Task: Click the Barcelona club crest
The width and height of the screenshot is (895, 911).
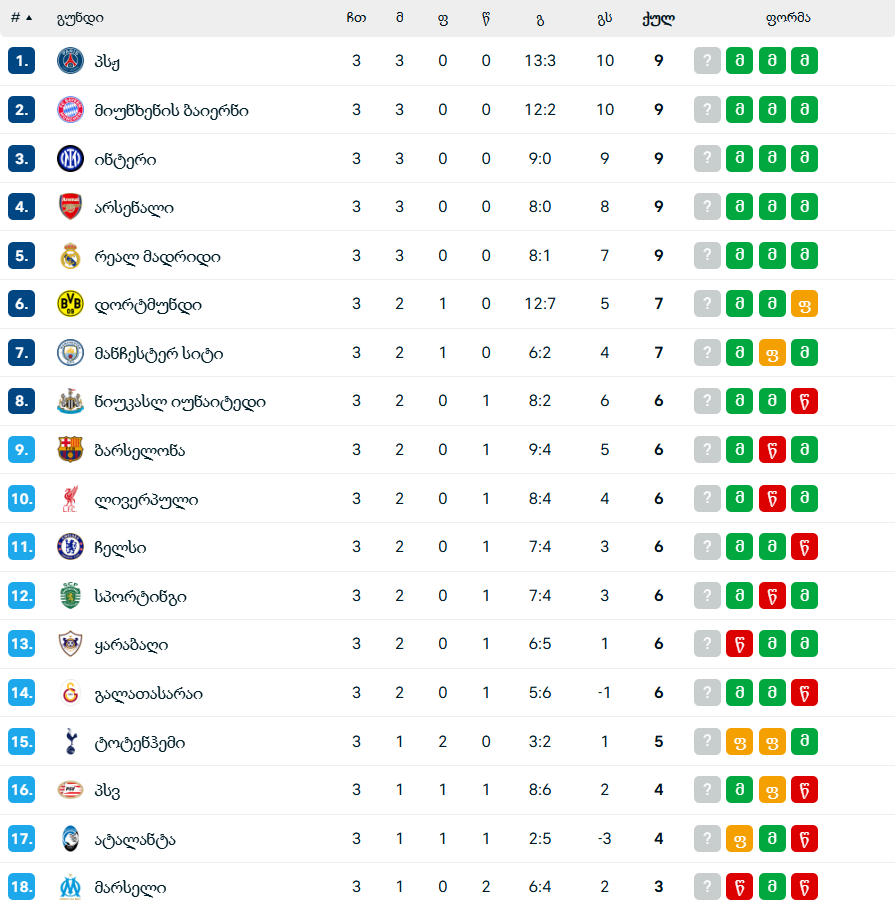Action: pos(70,450)
